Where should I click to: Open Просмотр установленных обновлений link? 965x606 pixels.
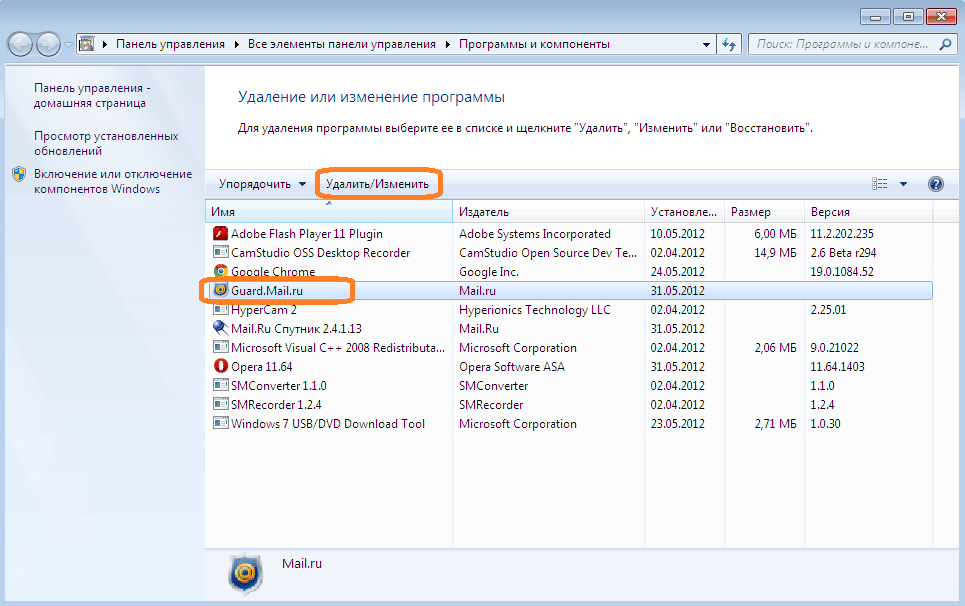106,144
